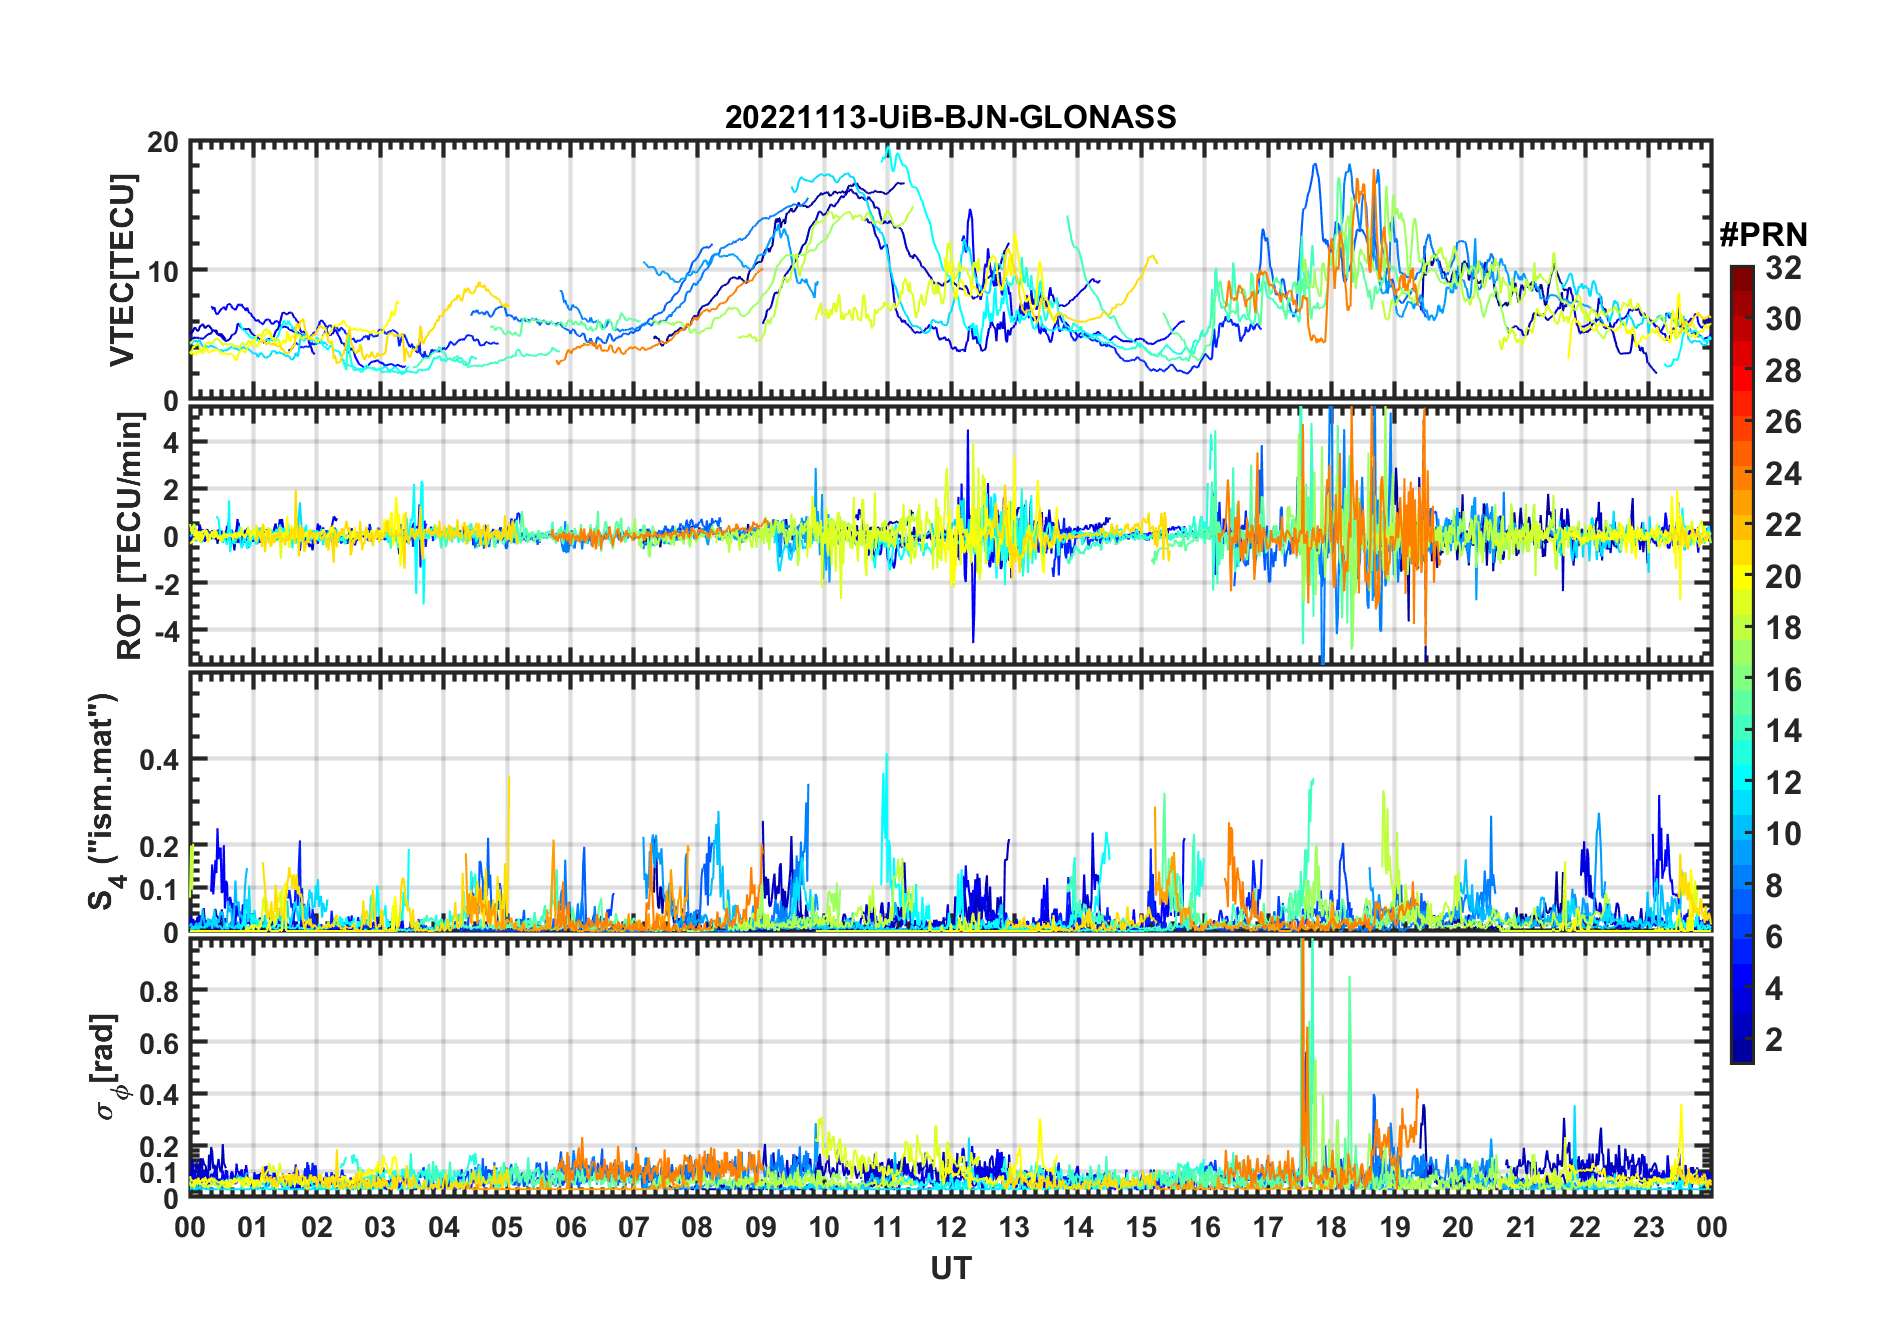The width and height of the screenshot is (1902, 1330).
Task: Select the "-4" tick on the ROT axis
Action: tap(166, 631)
